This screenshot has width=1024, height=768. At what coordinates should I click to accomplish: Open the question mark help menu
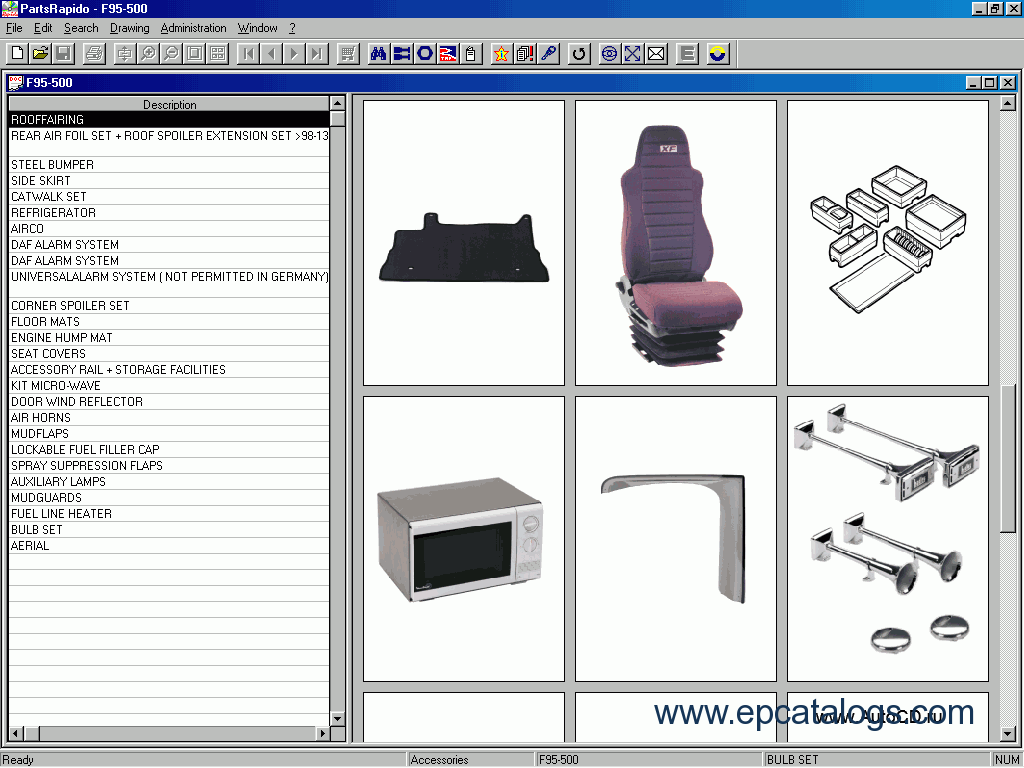point(293,28)
